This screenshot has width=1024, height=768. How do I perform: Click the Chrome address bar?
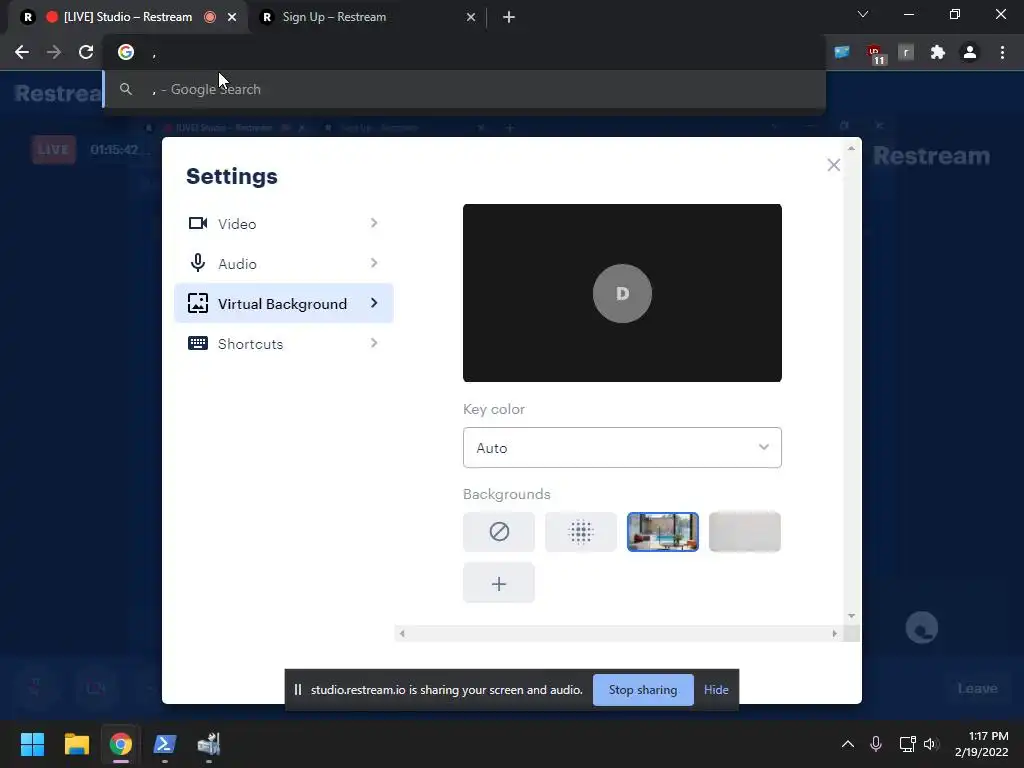pyautogui.click(x=464, y=52)
